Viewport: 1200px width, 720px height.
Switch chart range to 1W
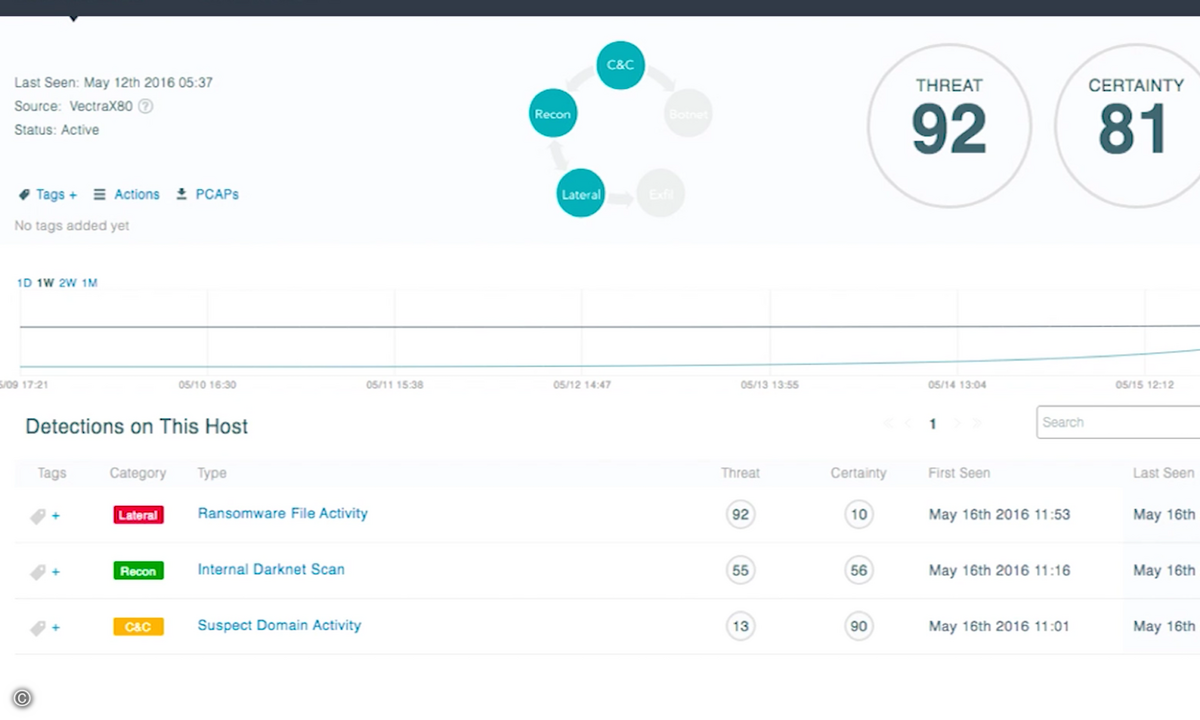coord(45,283)
